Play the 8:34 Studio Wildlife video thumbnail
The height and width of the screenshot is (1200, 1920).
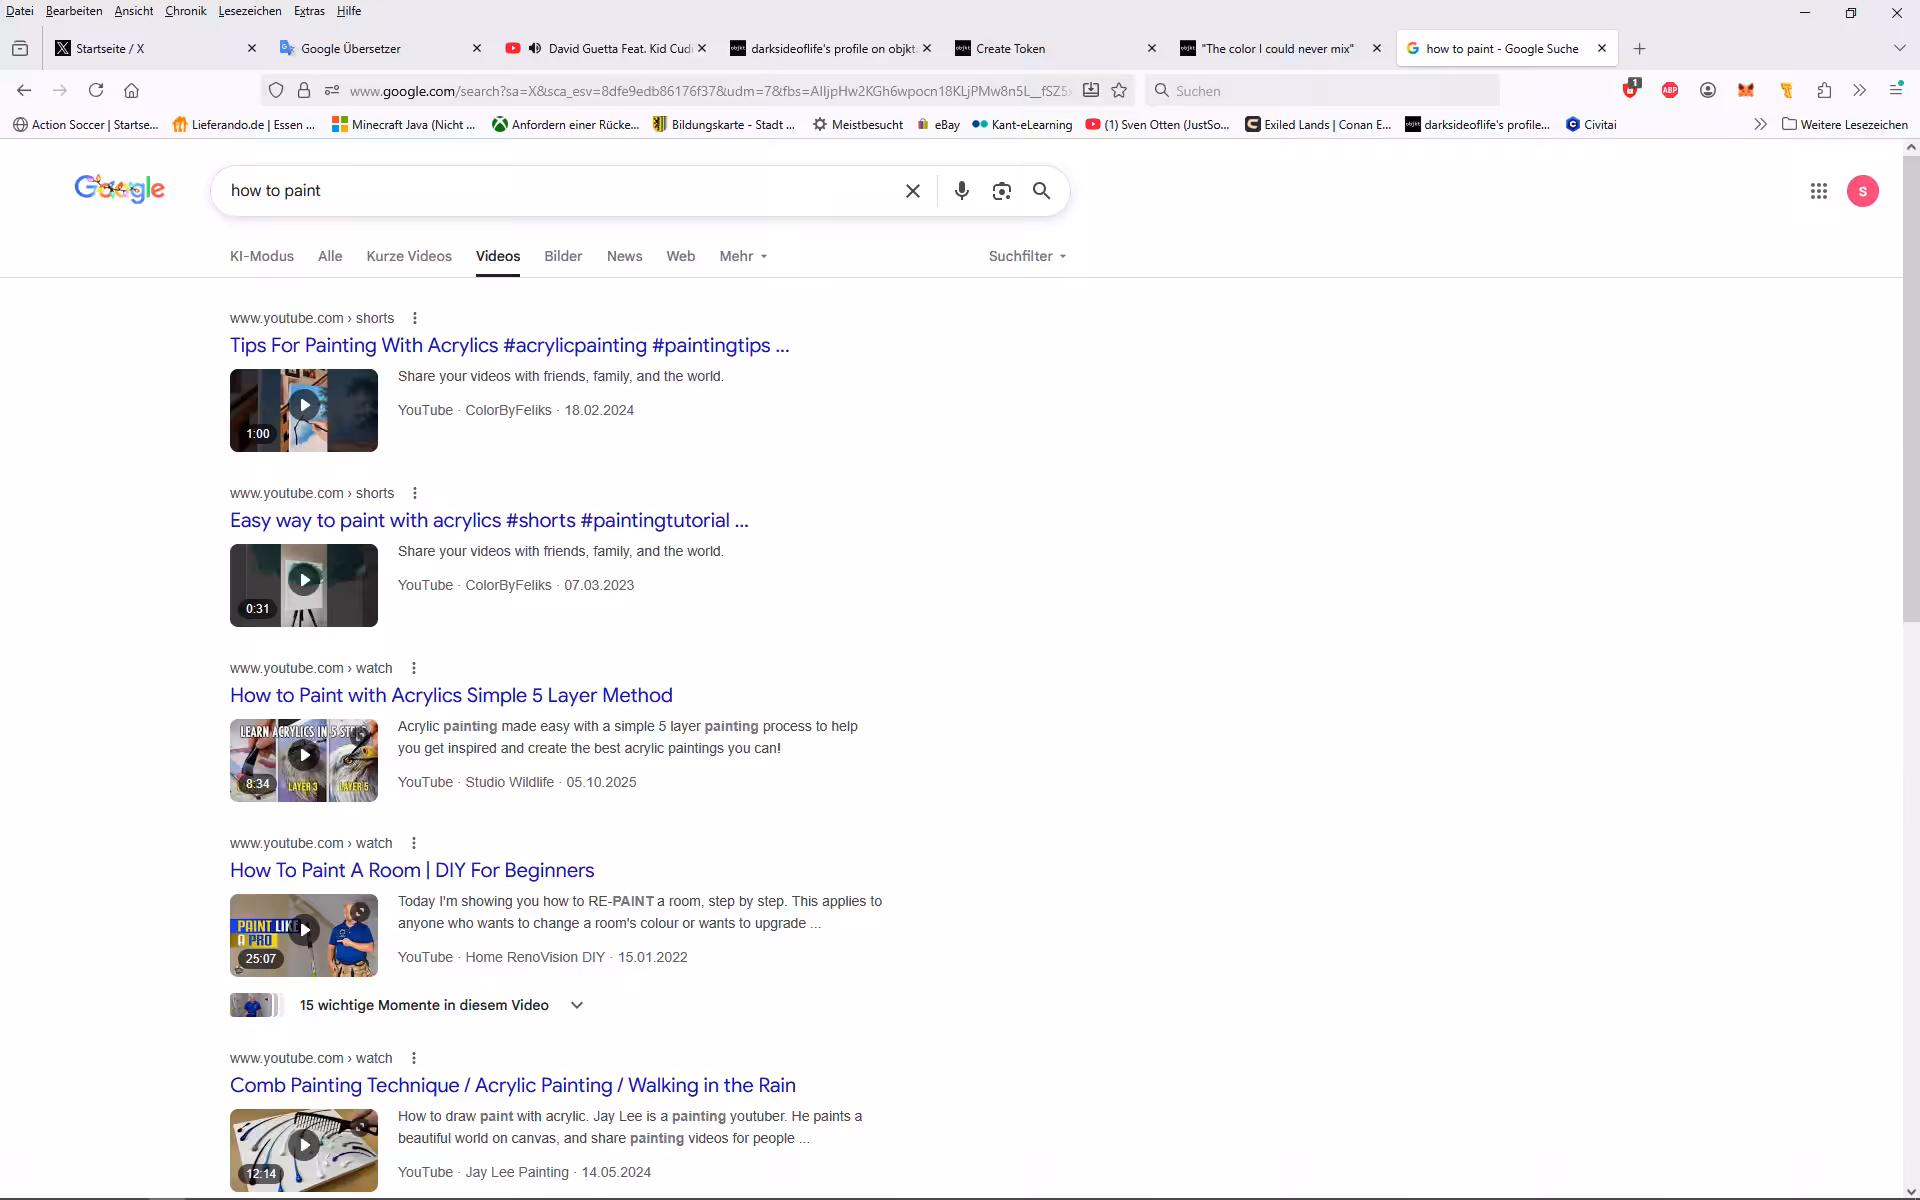[x=304, y=760]
